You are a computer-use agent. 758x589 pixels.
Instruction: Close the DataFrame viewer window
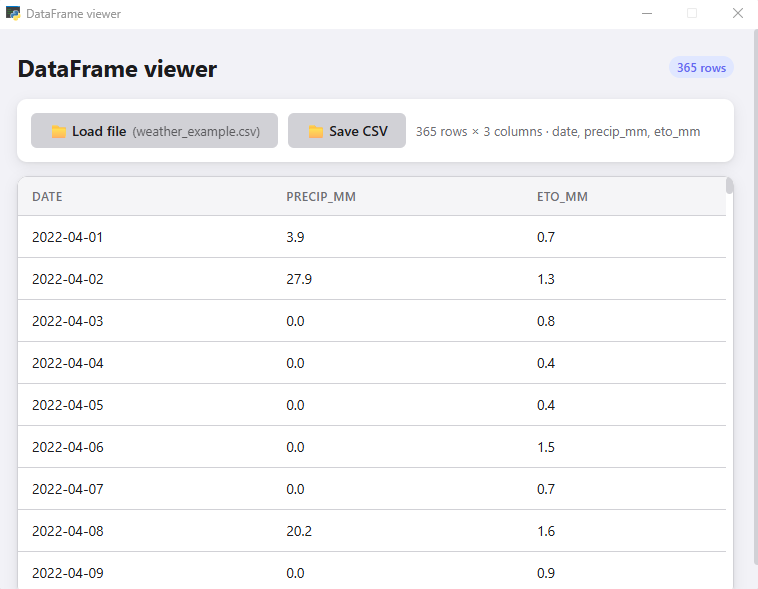coord(738,14)
